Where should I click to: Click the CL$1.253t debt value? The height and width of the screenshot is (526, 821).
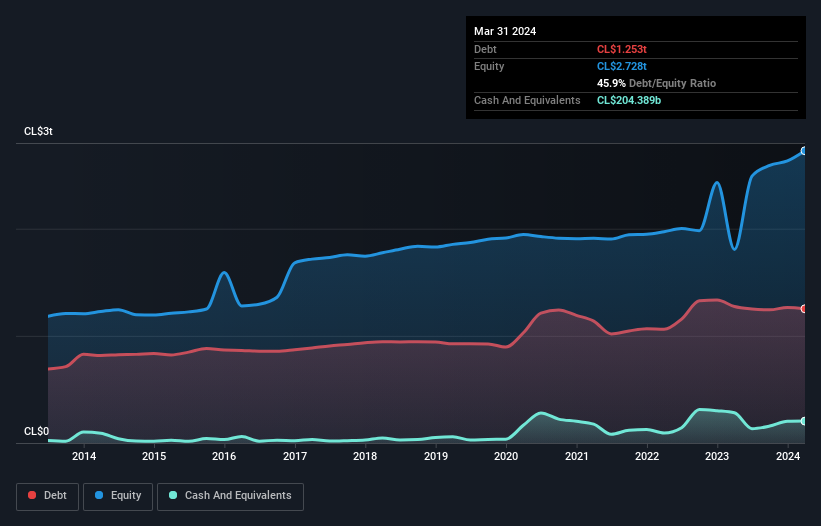click(x=622, y=49)
